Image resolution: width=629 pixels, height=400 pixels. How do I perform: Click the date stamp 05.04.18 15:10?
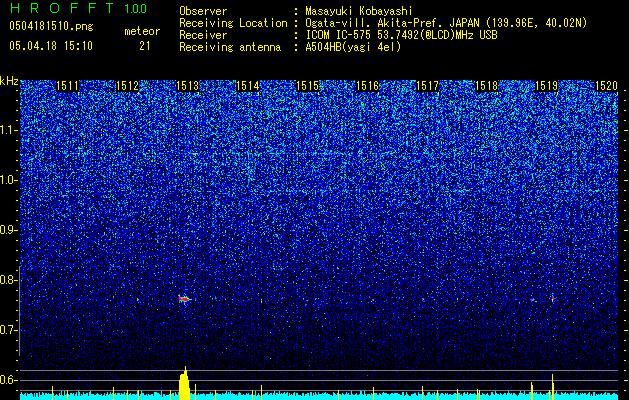pos(51,45)
